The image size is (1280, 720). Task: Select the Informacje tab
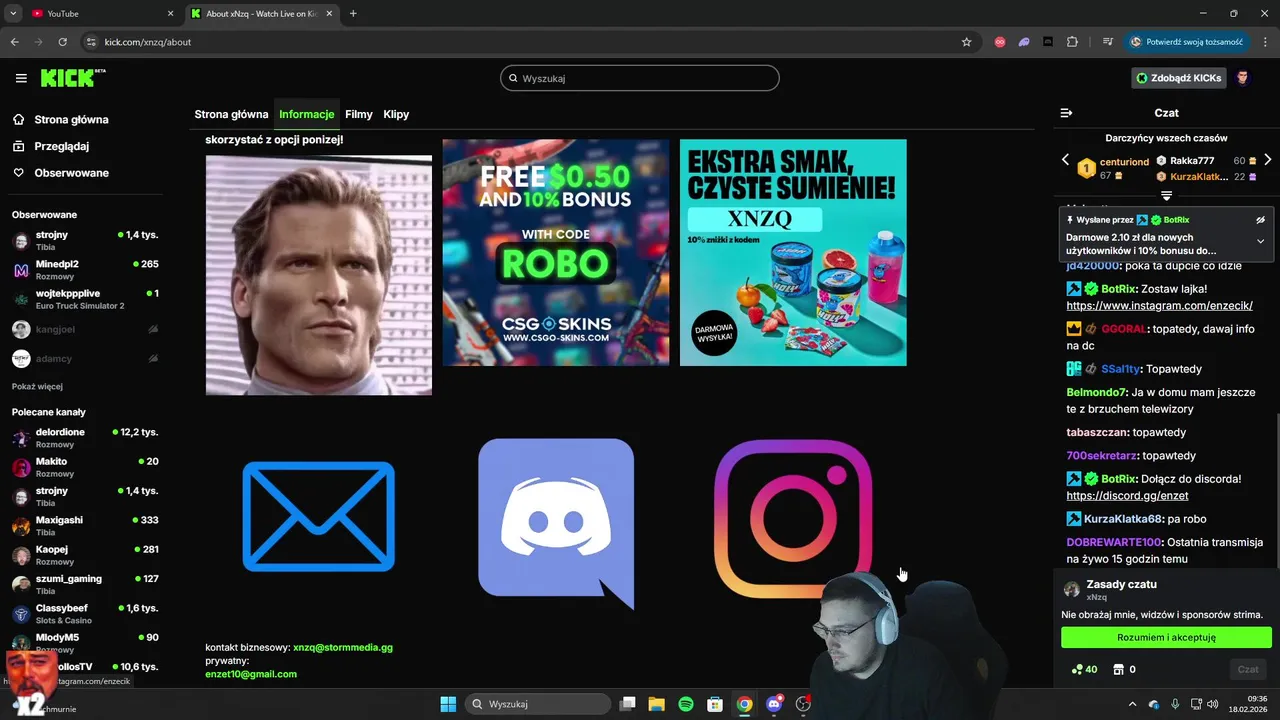click(307, 114)
